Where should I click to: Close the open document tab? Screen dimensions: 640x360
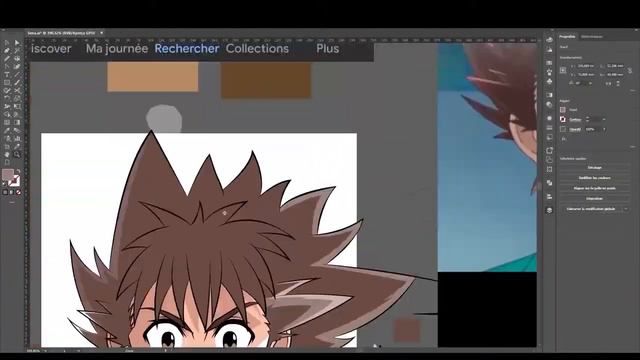(102, 33)
